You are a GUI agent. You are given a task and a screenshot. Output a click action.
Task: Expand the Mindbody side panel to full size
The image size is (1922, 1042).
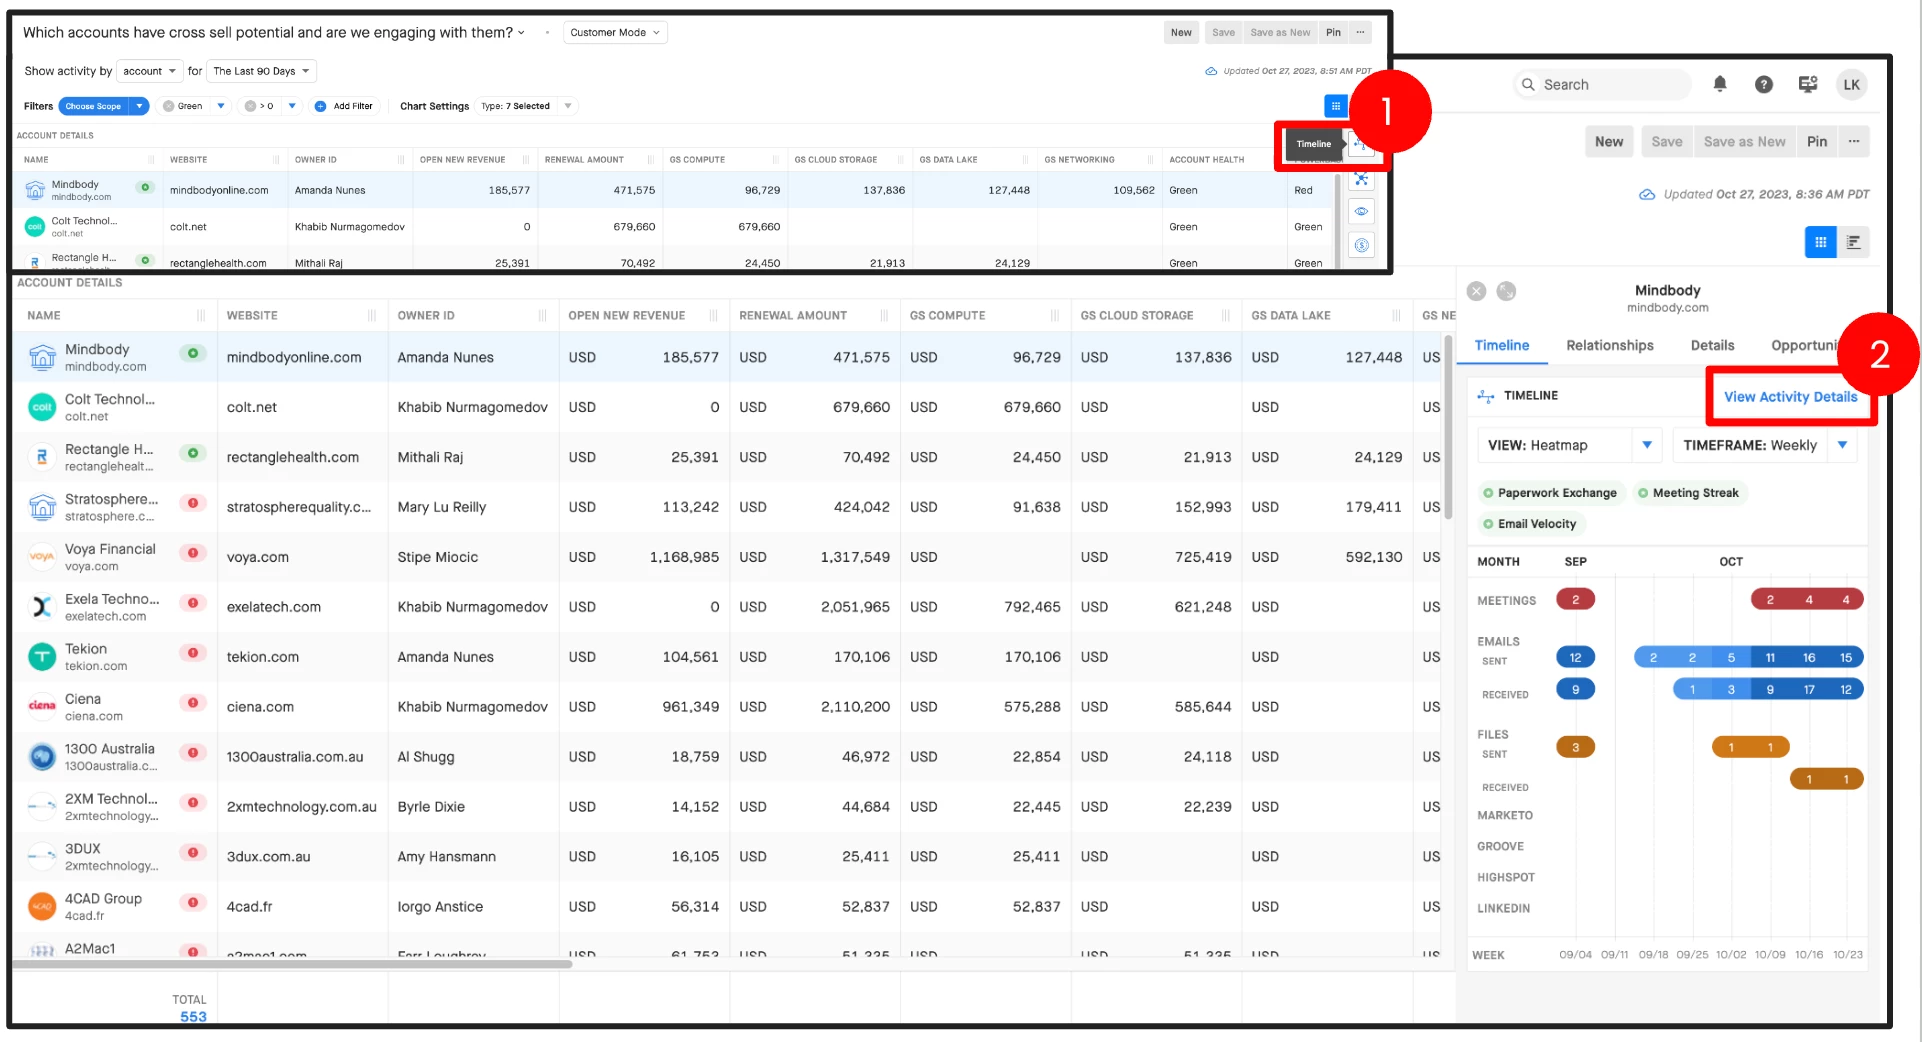(x=1506, y=291)
